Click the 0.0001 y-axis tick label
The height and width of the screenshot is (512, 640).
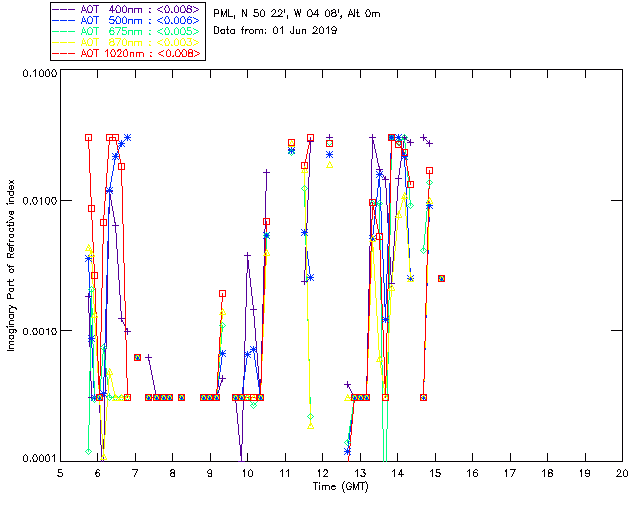37,459
